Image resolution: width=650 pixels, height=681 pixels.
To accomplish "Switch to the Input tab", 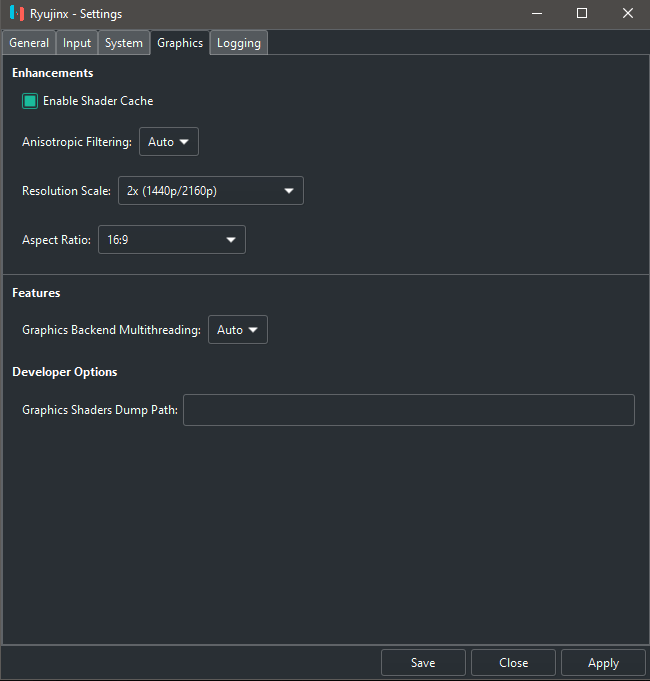I will [77, 43].
